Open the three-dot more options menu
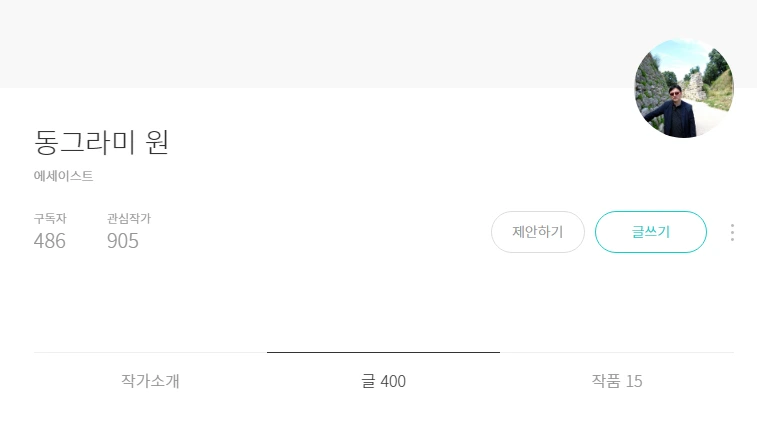 pos(732,232)
